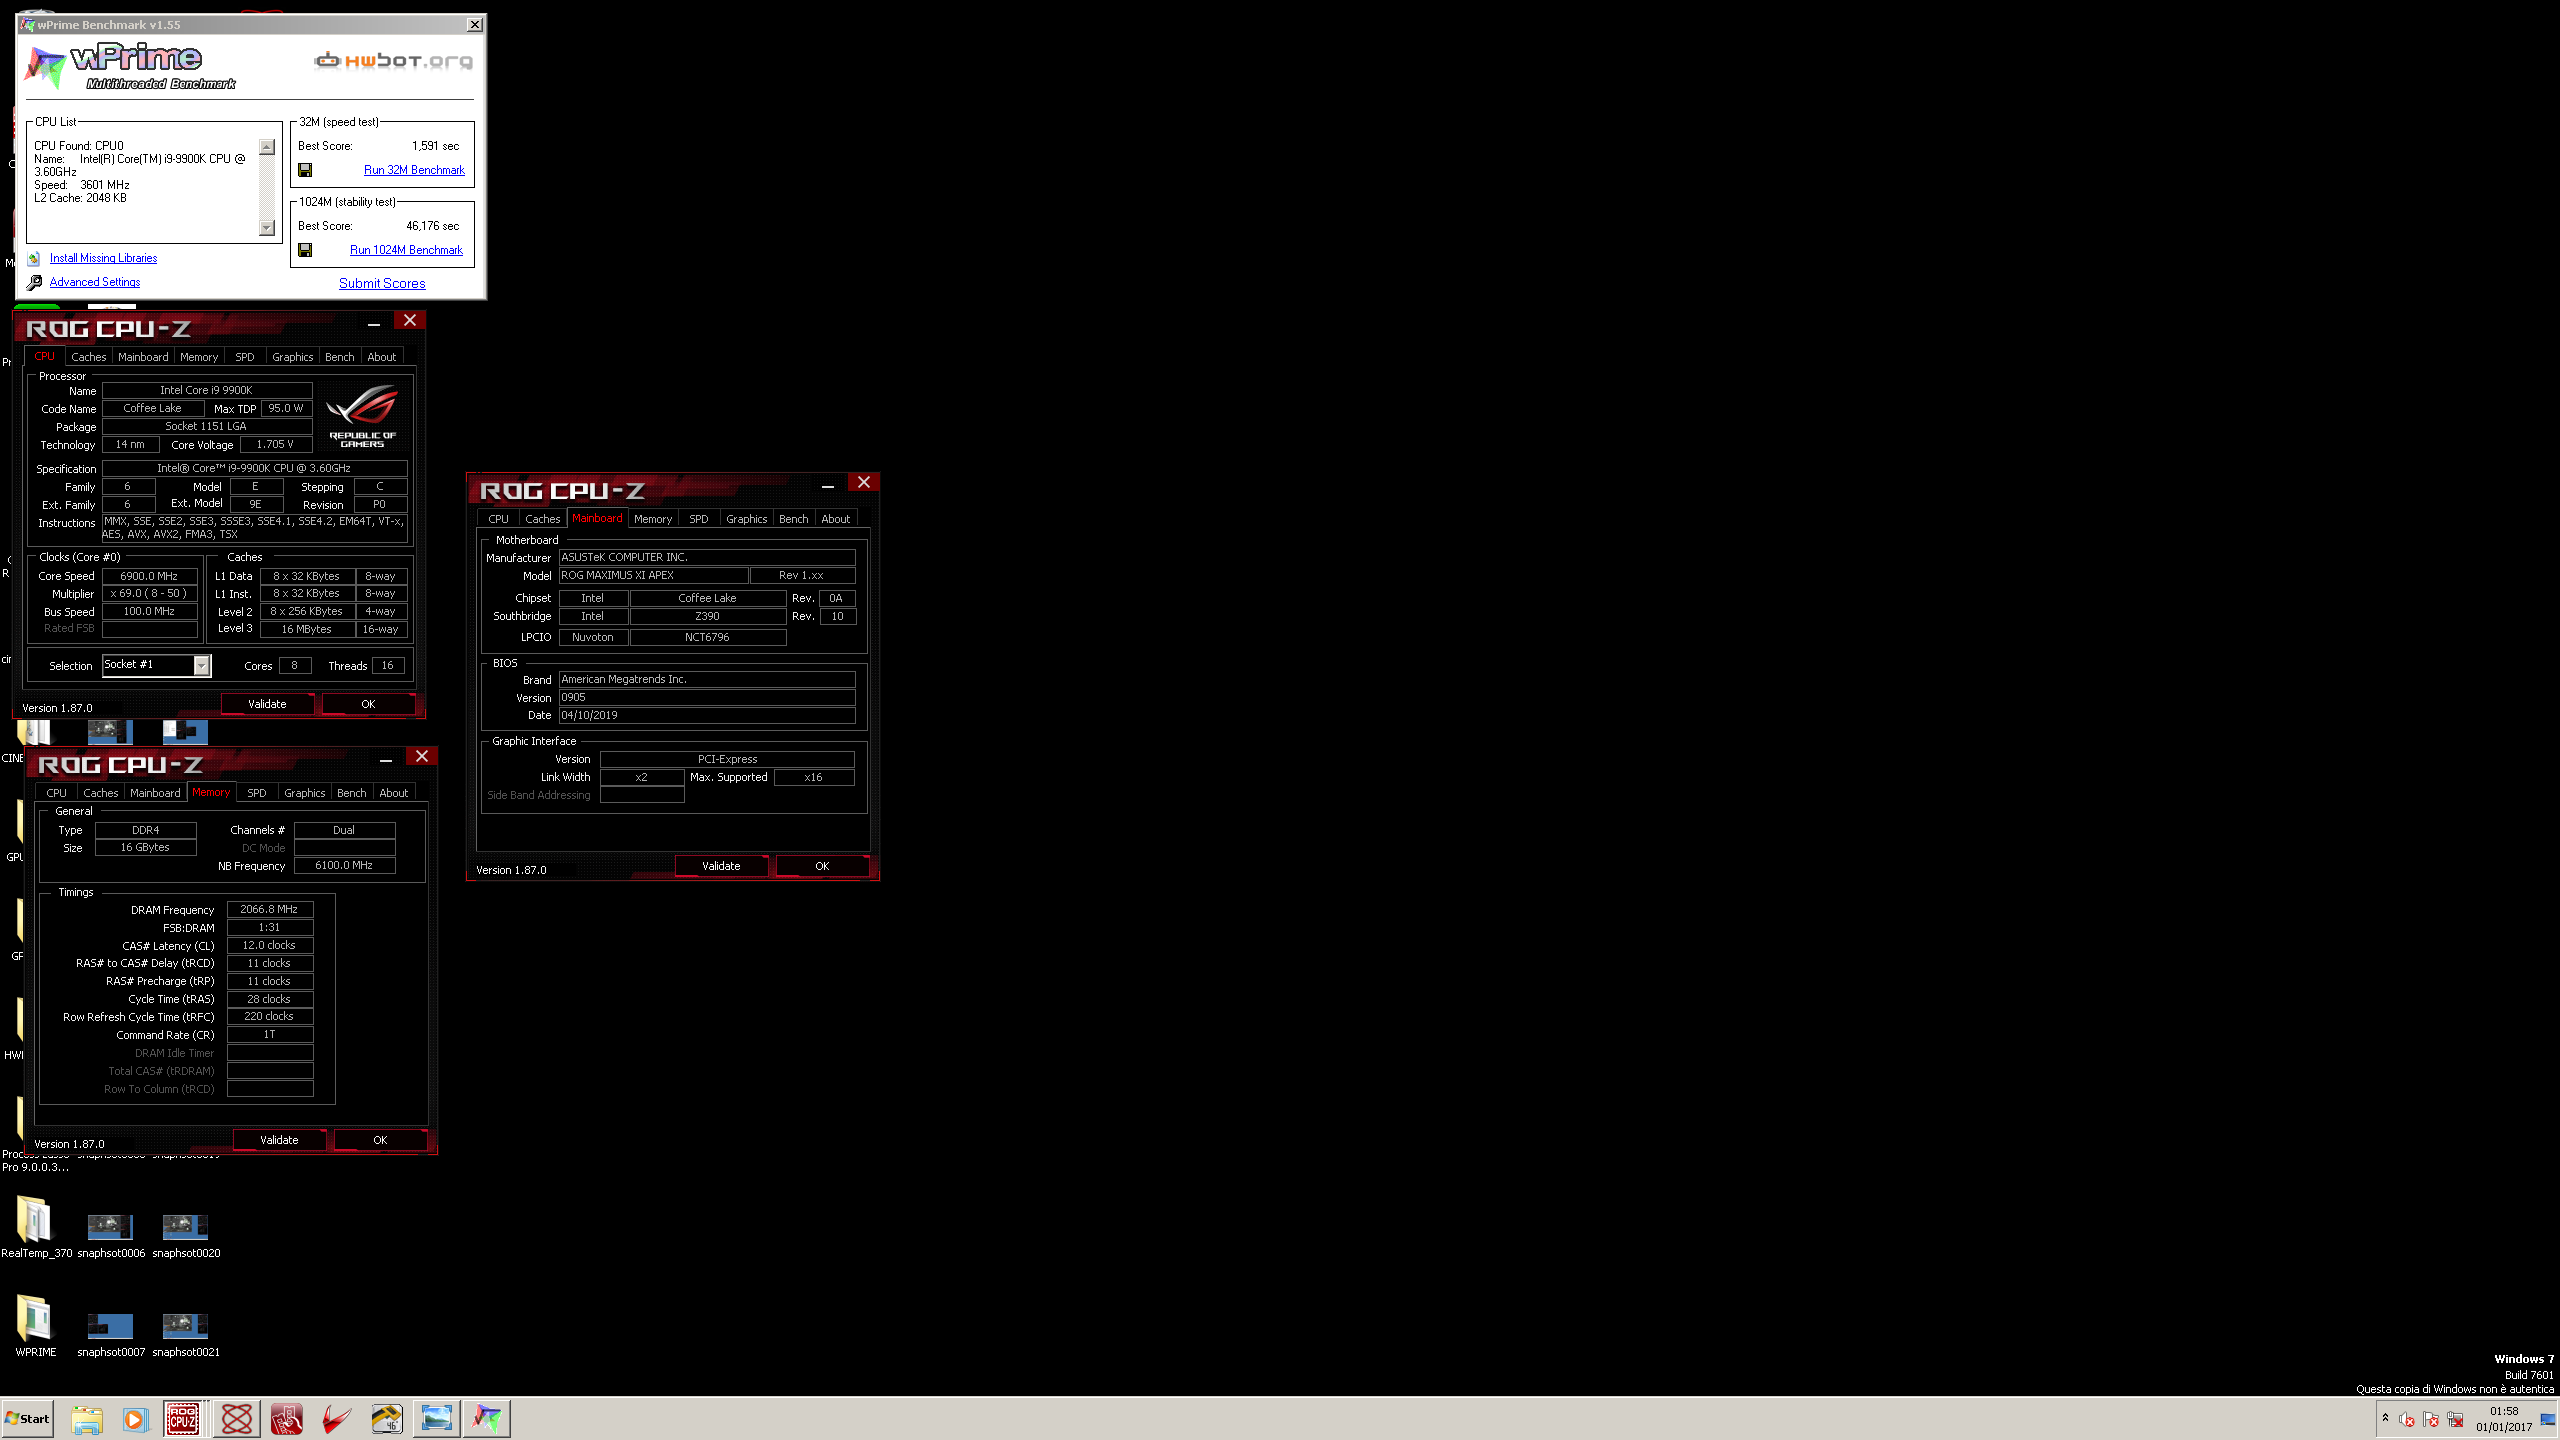Viewport: 2560px width, 1440px height.
Task: Click the Submit Scores link
Action: point(382,283)
